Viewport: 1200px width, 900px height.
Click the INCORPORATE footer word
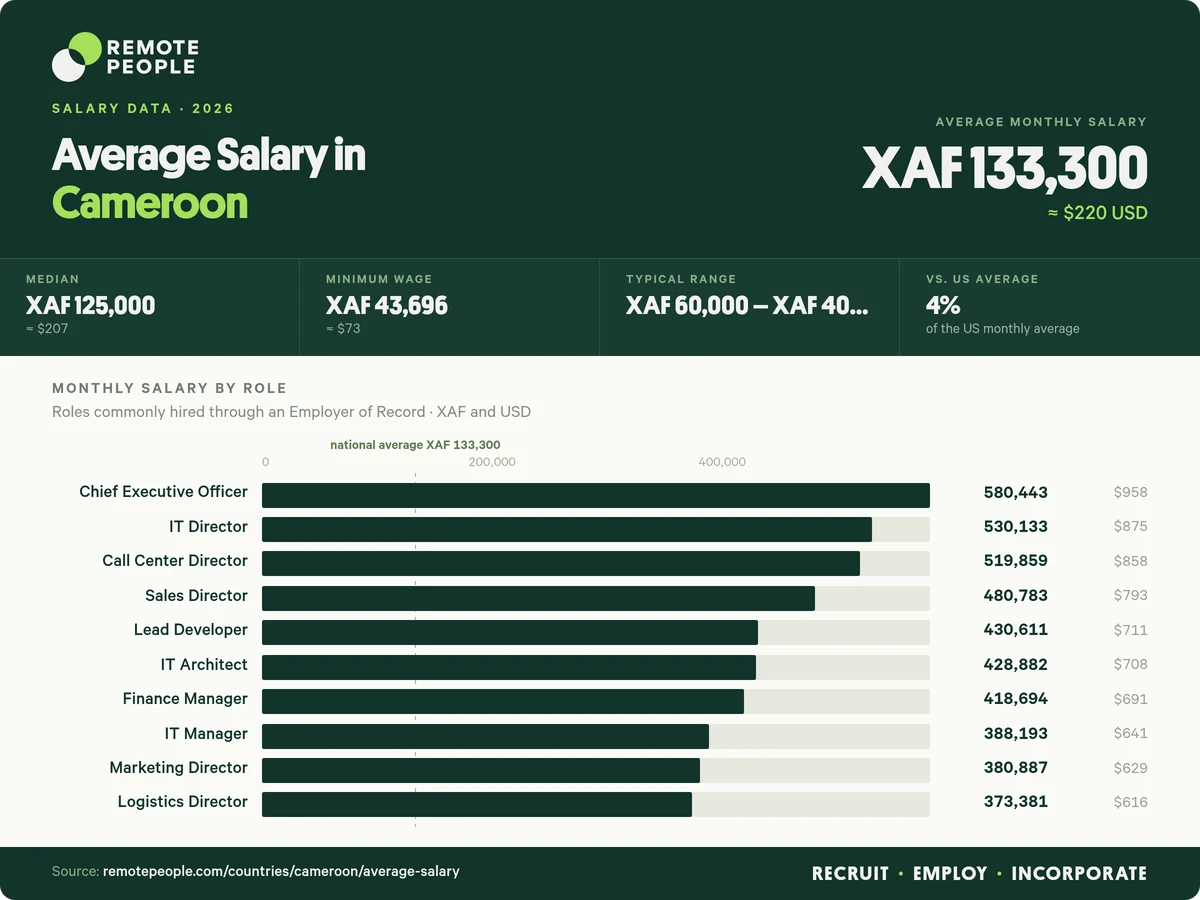(1079, 873)
